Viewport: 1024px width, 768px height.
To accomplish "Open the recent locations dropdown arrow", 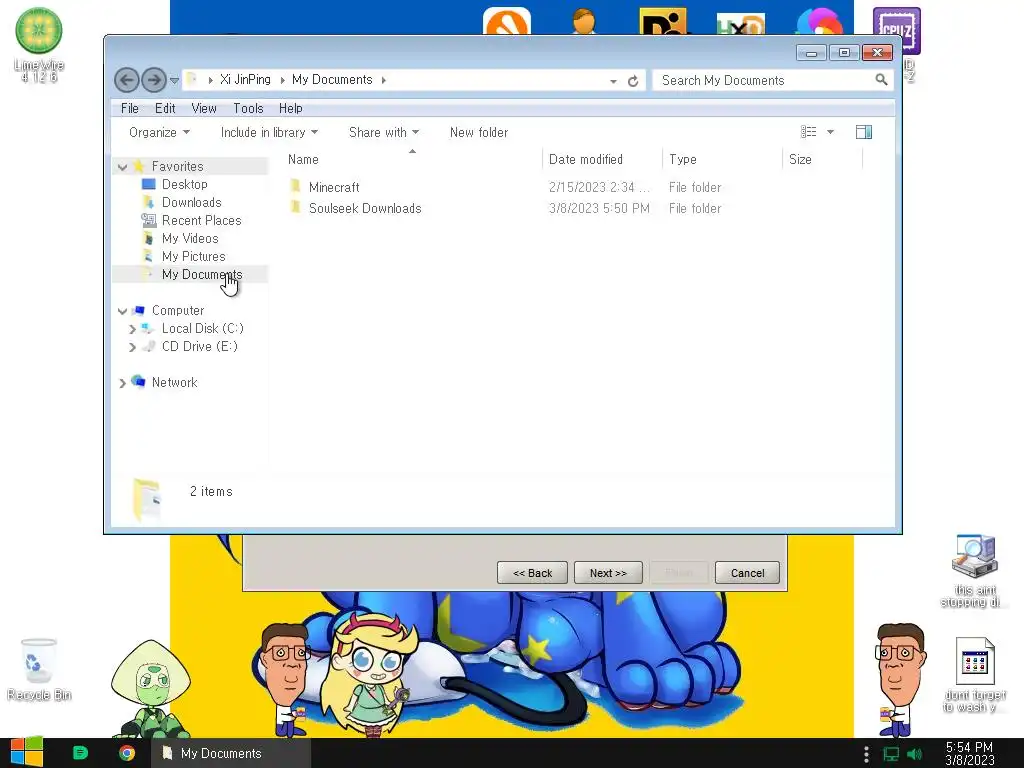I will pyautogui.click(x=174, y=80).
